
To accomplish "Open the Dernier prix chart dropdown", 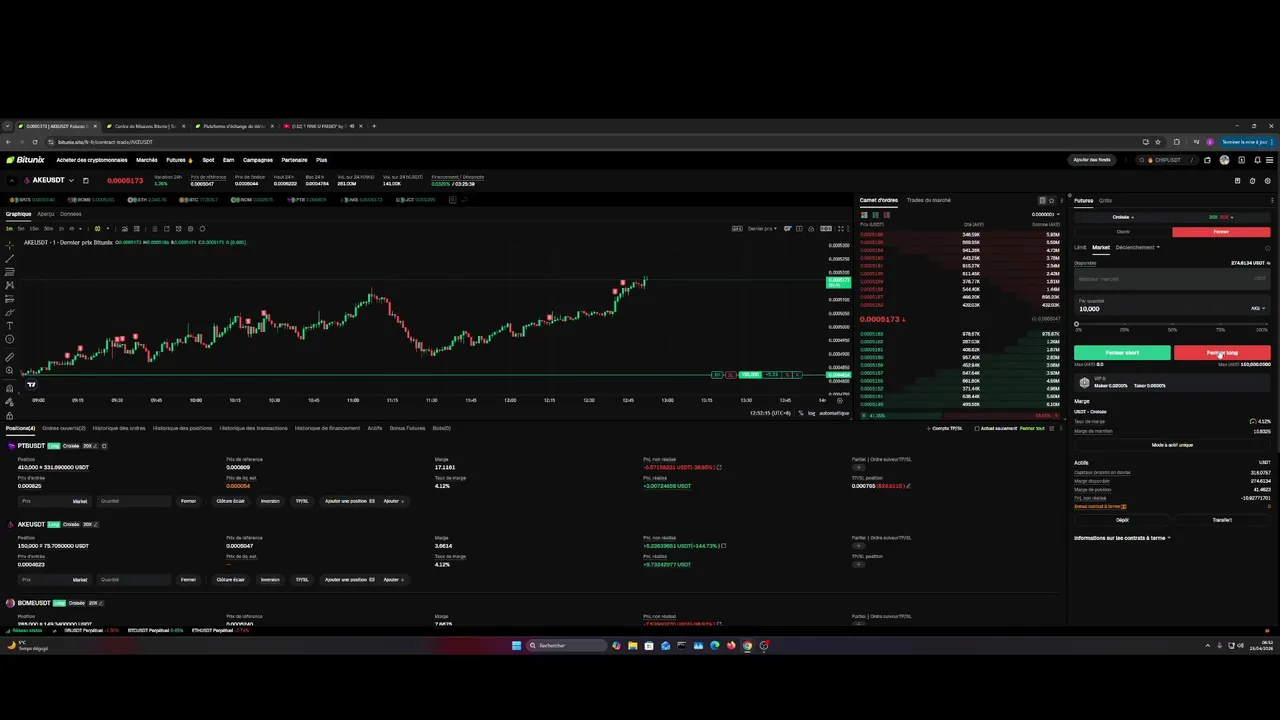I will pos(762,228).
